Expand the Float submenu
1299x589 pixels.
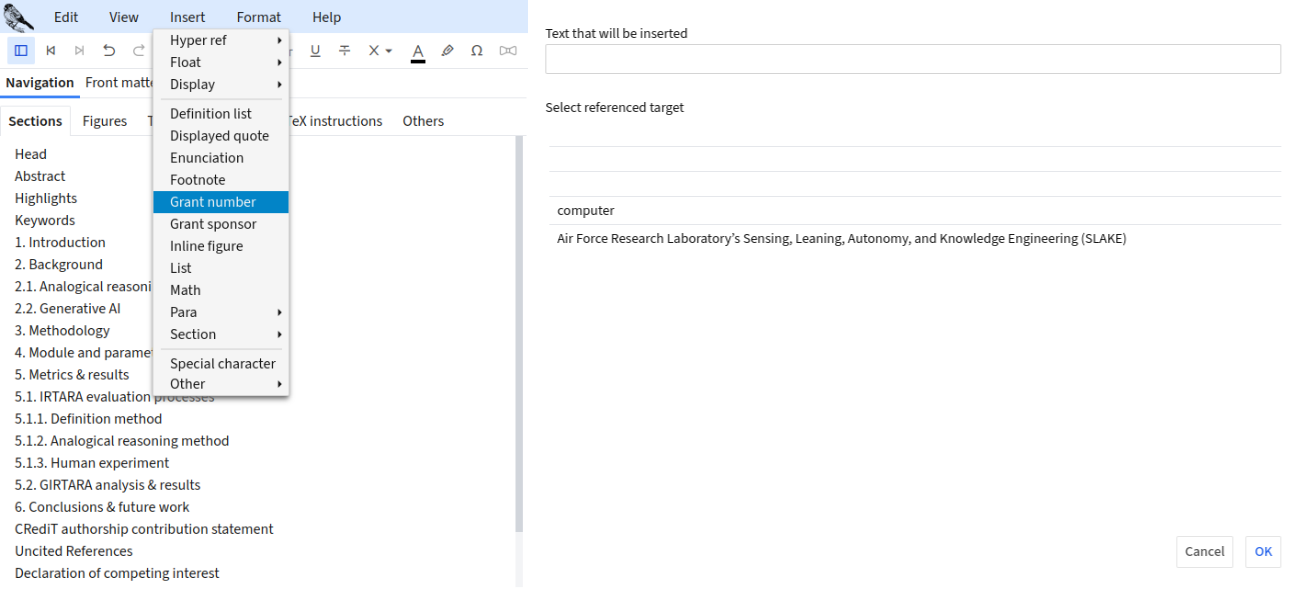pyautogui.click(x=221, y=62)
